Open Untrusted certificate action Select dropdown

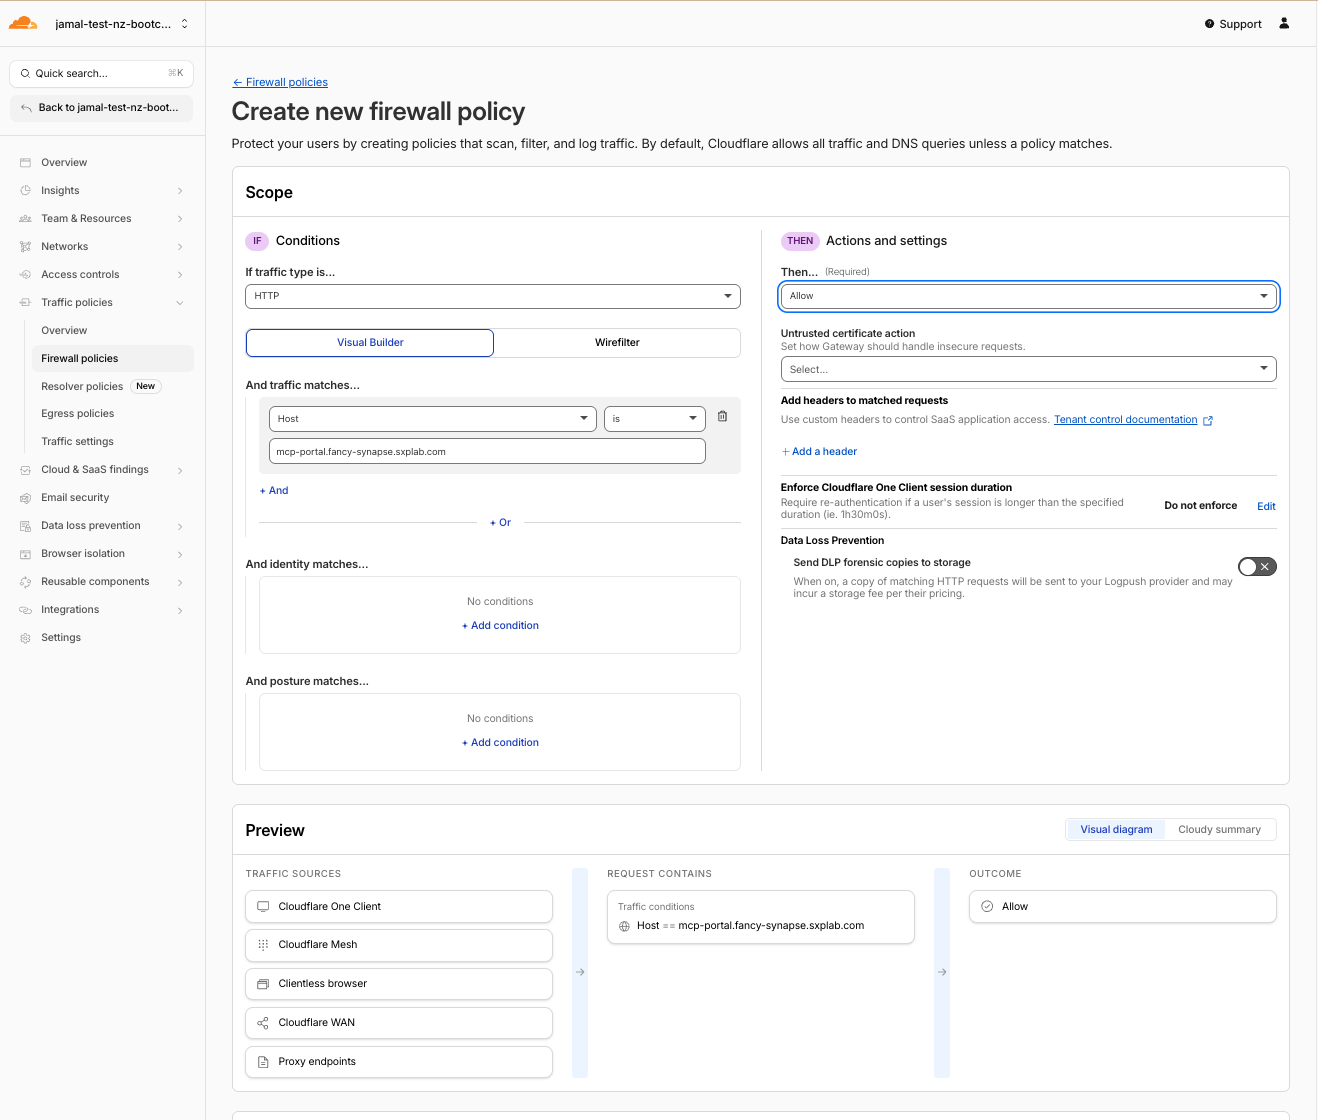click(x=1028, y=369)
